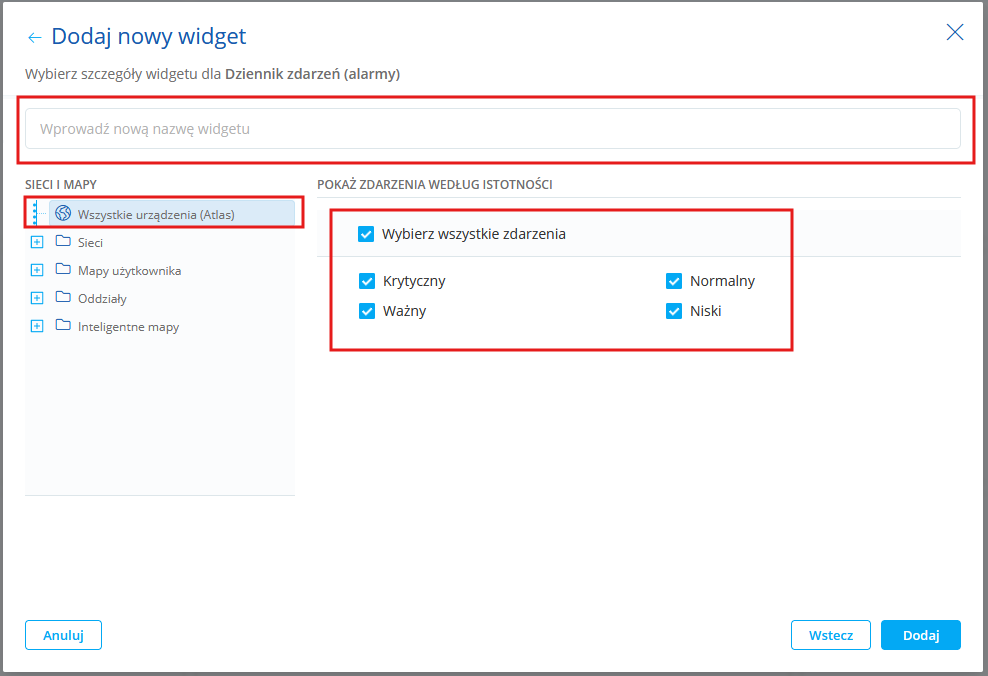Toggle the Wybierz wszystkie zdarzenia checkbox
The height and width of the screenshot is (676, 988).
click(x=366, y=234)
